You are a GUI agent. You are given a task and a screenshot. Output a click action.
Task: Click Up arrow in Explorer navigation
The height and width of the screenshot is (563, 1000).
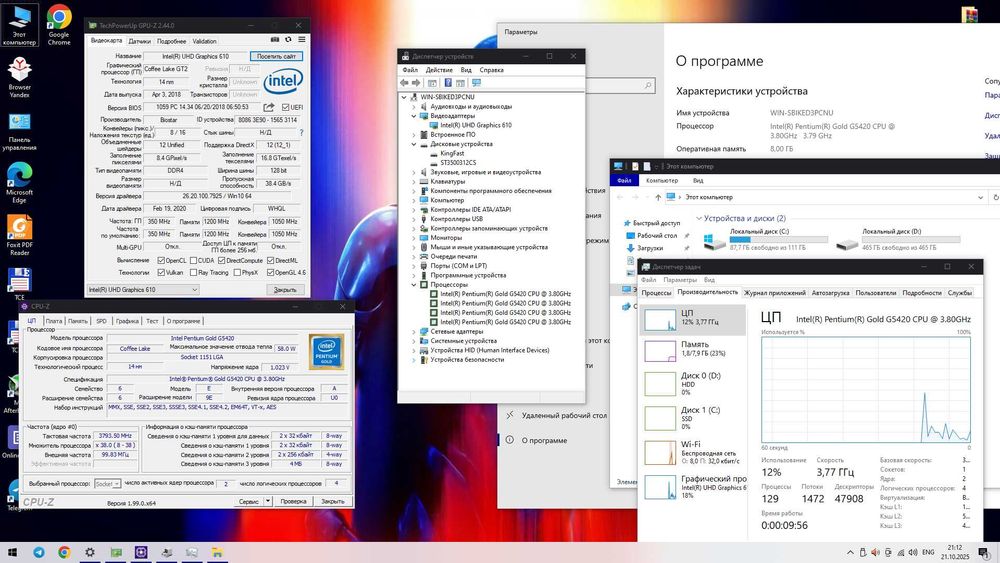pos(658,197)
